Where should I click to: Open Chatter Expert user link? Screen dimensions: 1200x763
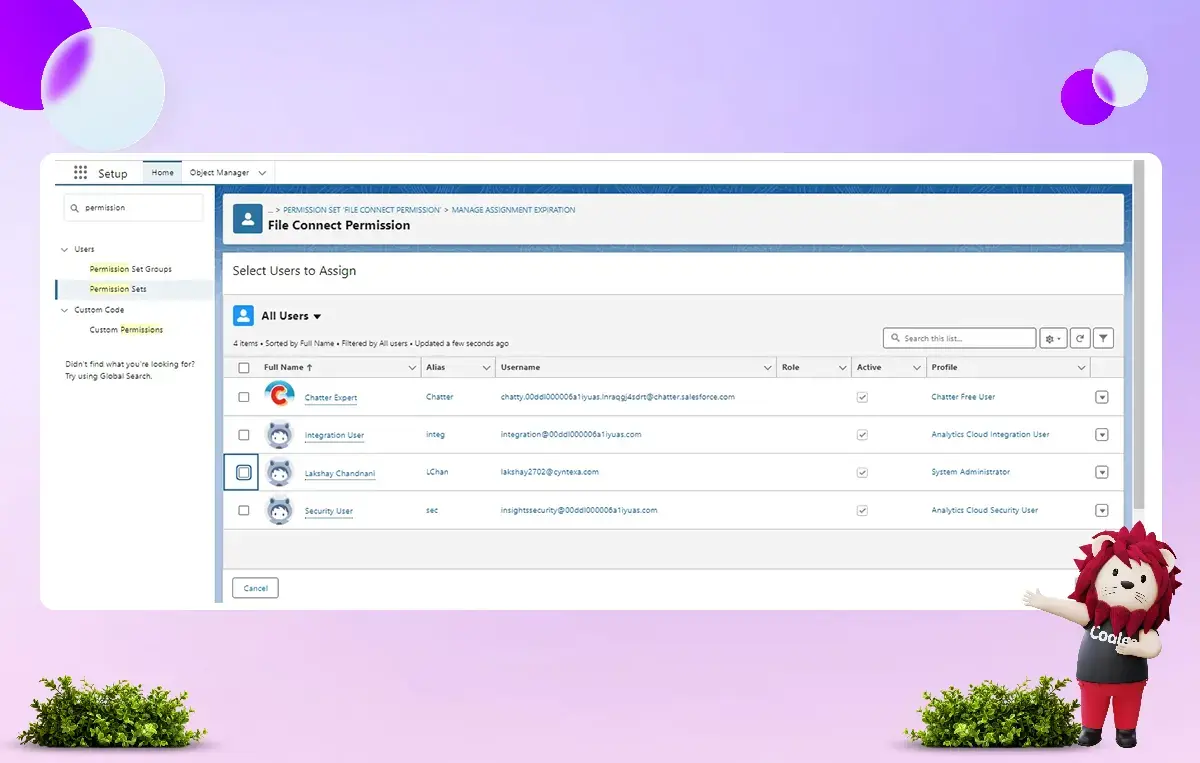[331, 398]
